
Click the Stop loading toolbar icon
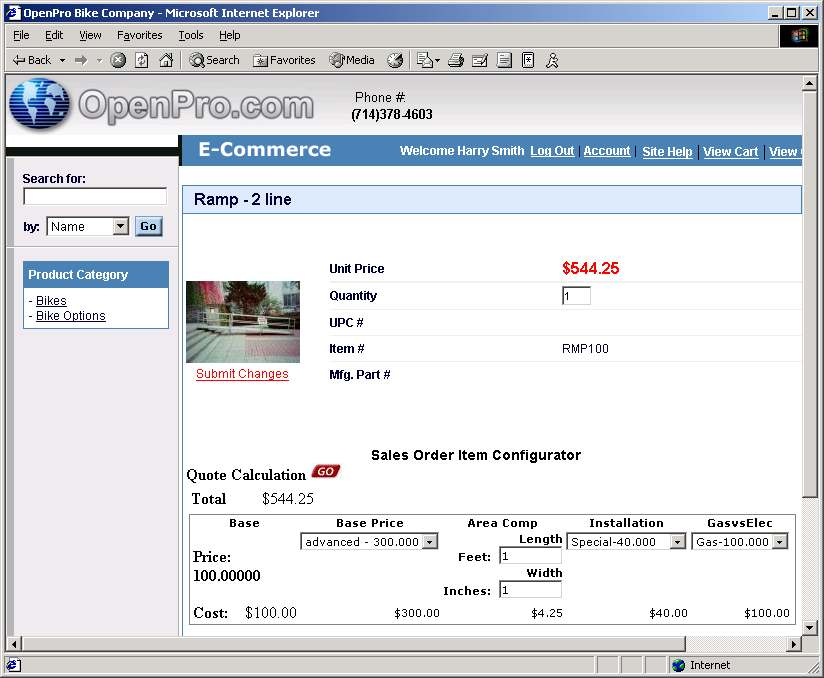click(118, 60)
